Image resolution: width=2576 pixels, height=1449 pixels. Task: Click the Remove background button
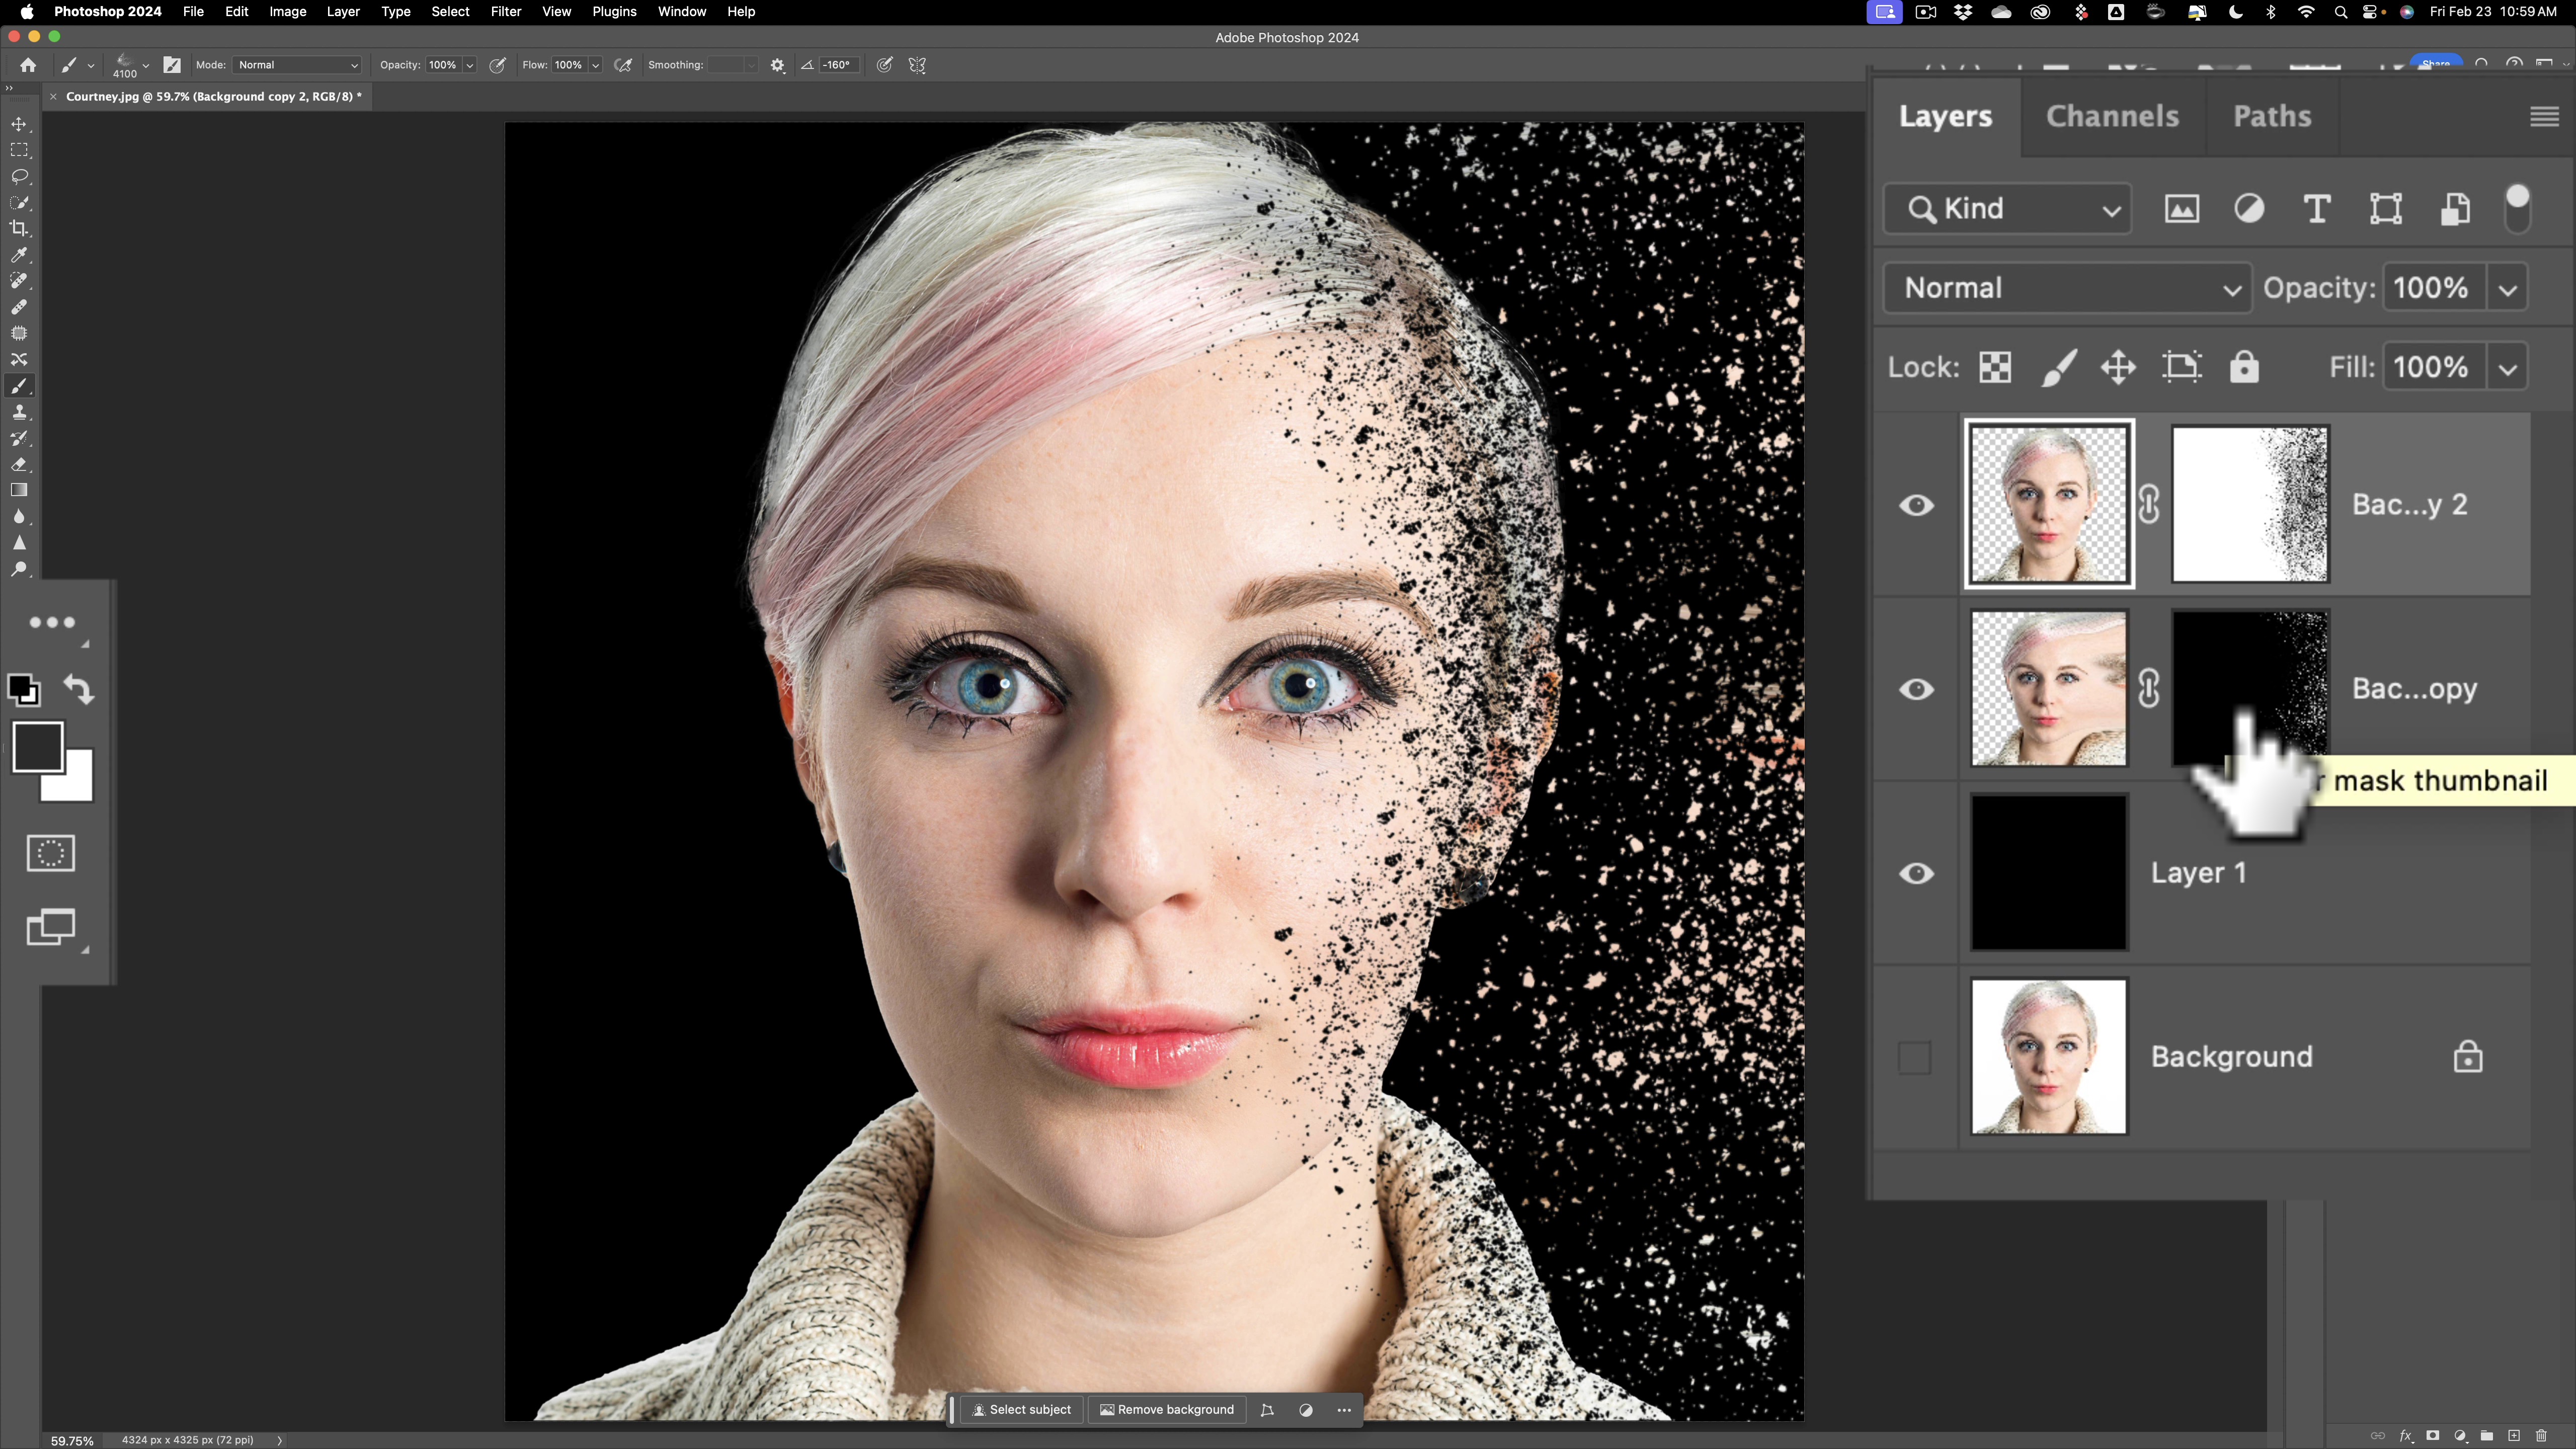click(1166, 1409)
